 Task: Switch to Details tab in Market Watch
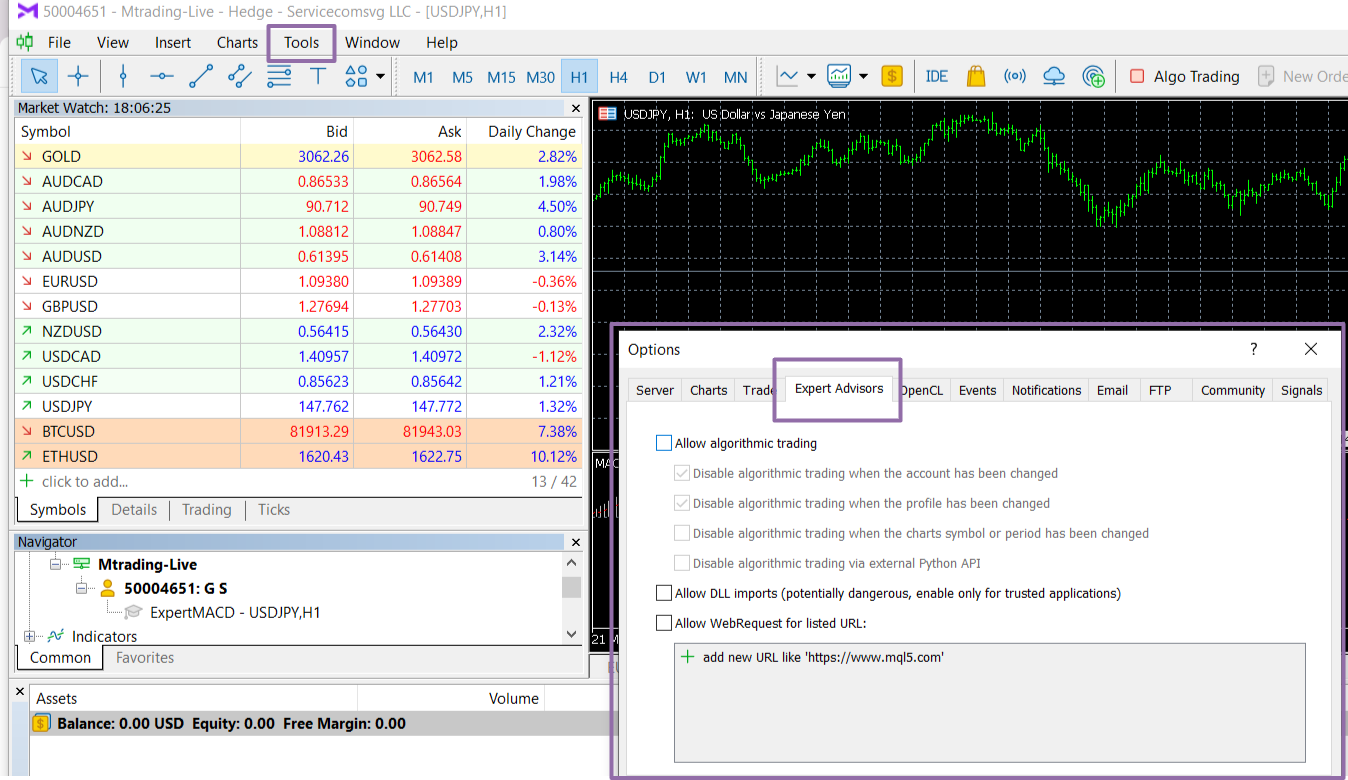pyautogui.click(x=134, y=510)
